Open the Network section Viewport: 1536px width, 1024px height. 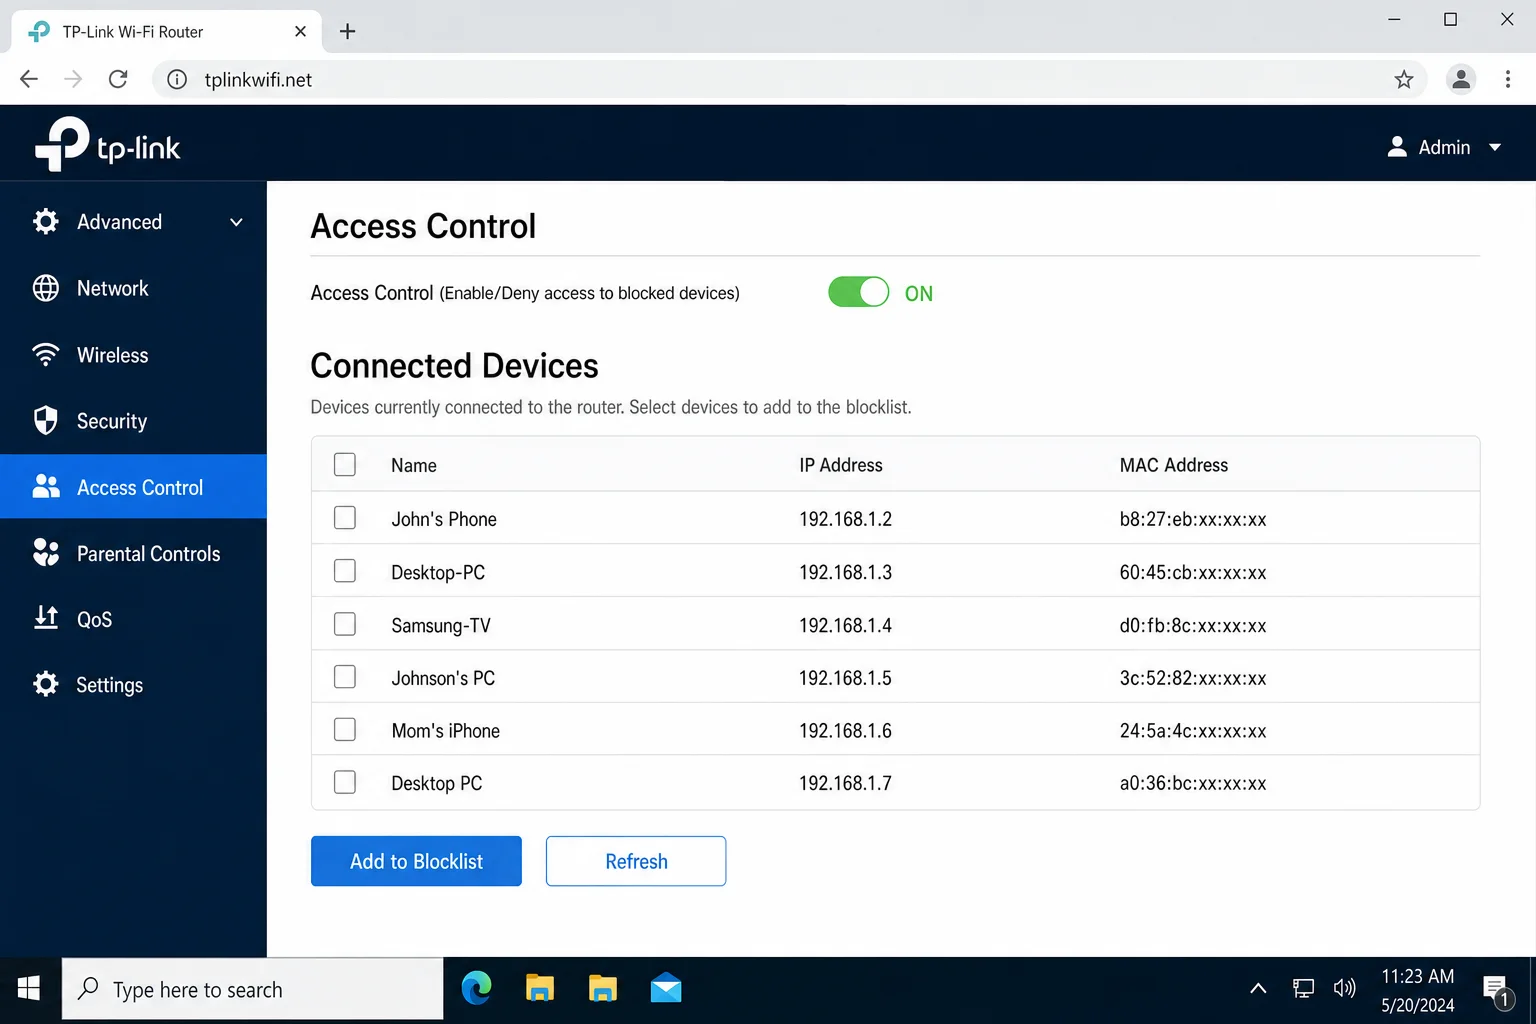[133, 288]
